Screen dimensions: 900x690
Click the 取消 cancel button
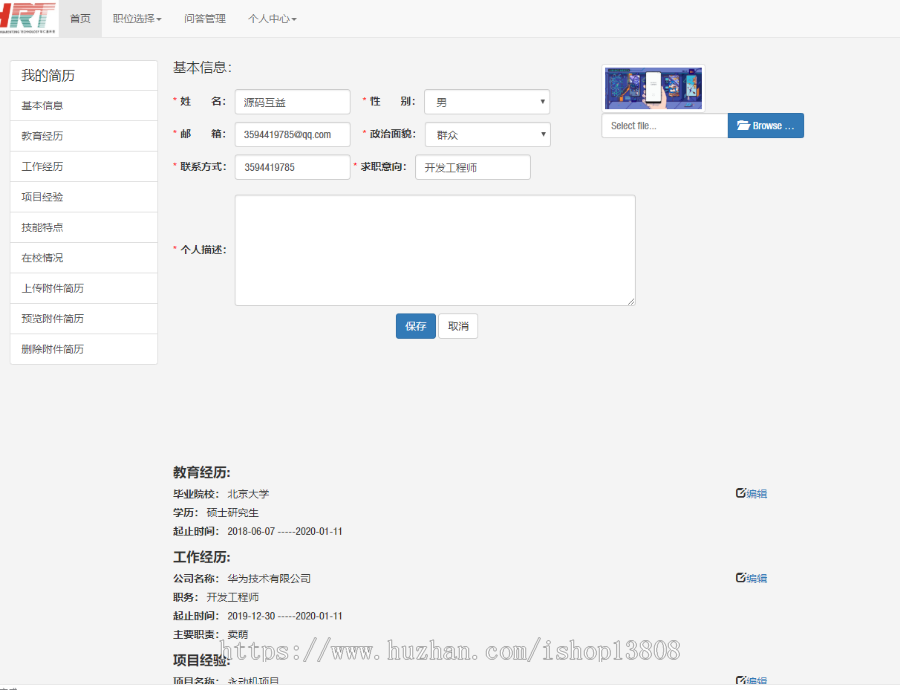[x=458, y=326]
